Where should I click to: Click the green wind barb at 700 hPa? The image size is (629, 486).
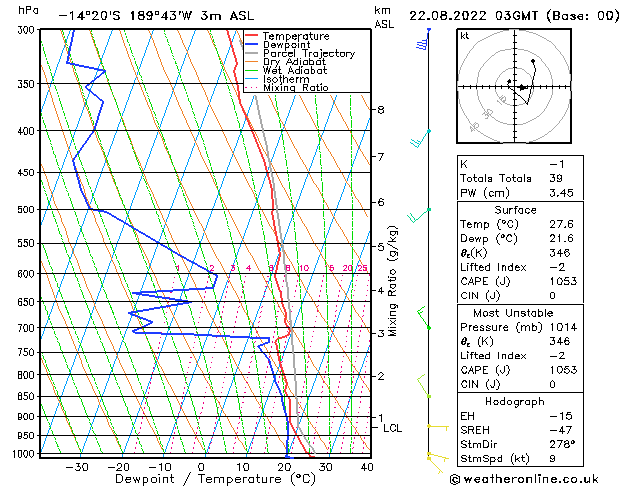(424, 318)
